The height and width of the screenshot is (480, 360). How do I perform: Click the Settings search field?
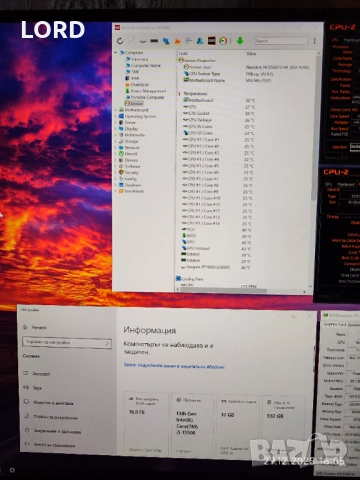(x=67, y=343)
